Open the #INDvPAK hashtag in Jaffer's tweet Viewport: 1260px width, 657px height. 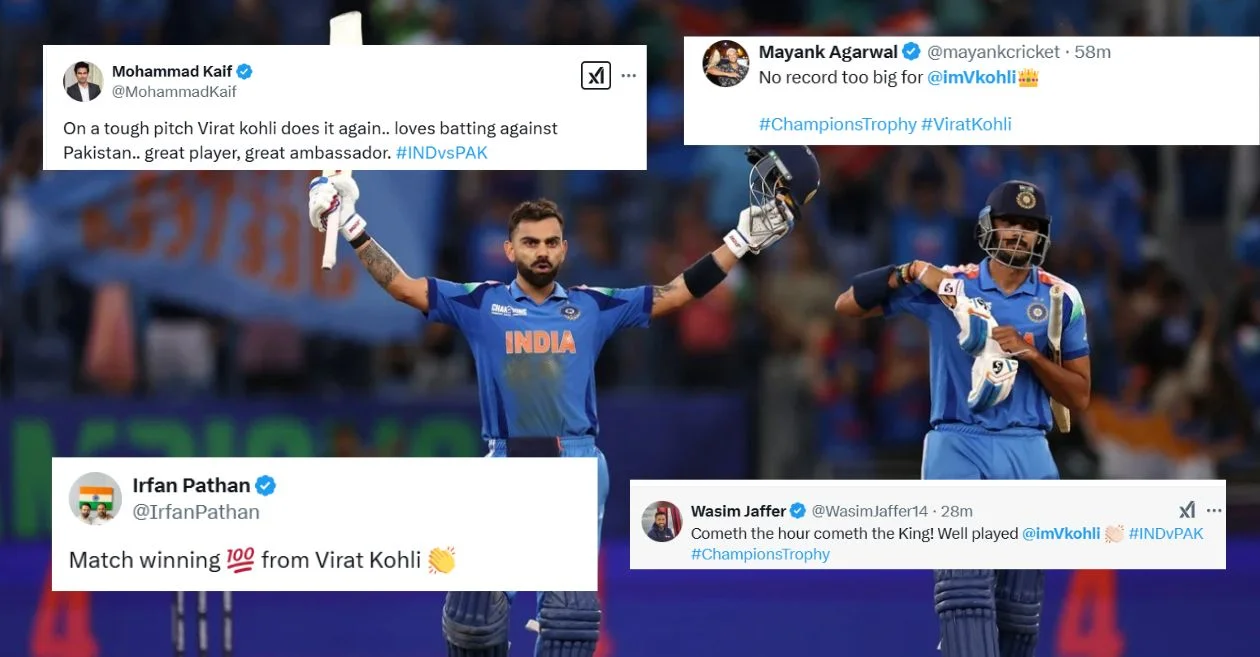(1166, 534)
